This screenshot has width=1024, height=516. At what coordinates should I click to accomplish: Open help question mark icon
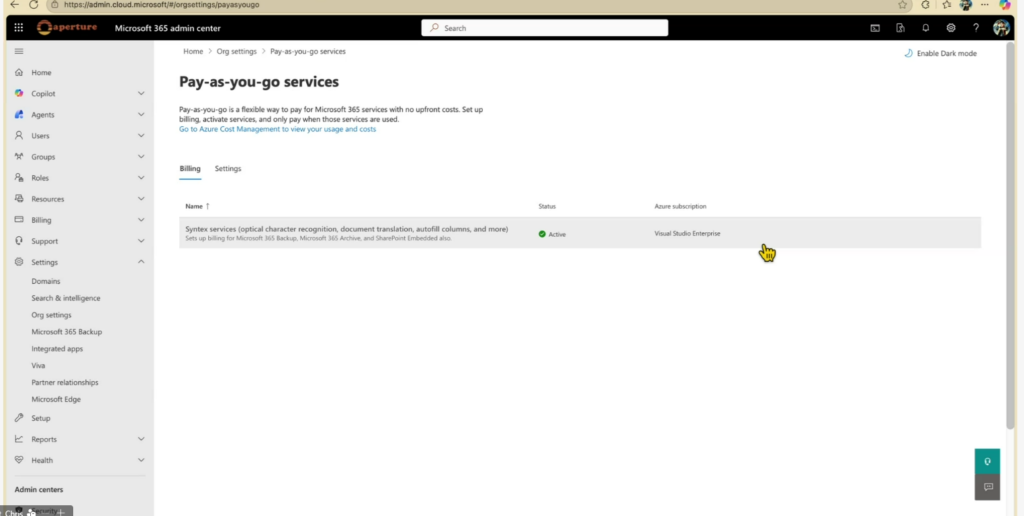pyautogui.click(x=976, y=28)
